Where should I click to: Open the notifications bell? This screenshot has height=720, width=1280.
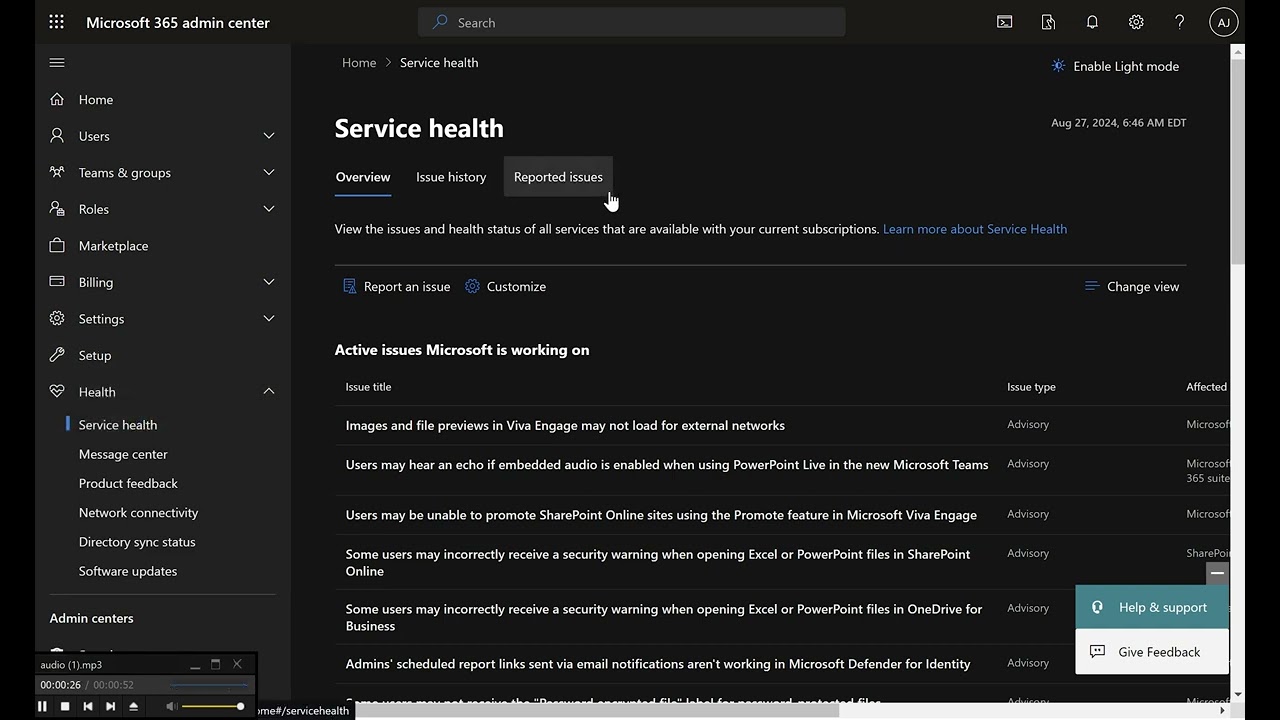click(1092, 22)
